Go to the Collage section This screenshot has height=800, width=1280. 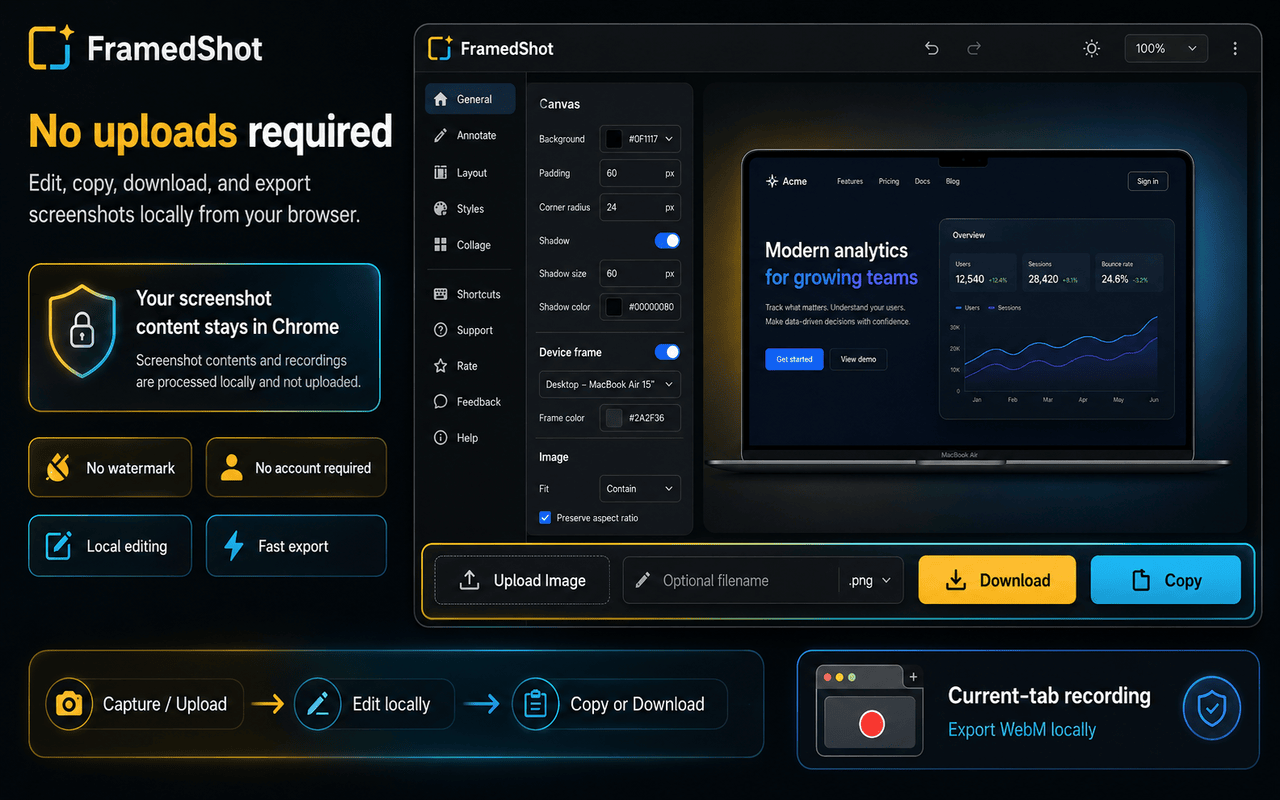[470, 245]
